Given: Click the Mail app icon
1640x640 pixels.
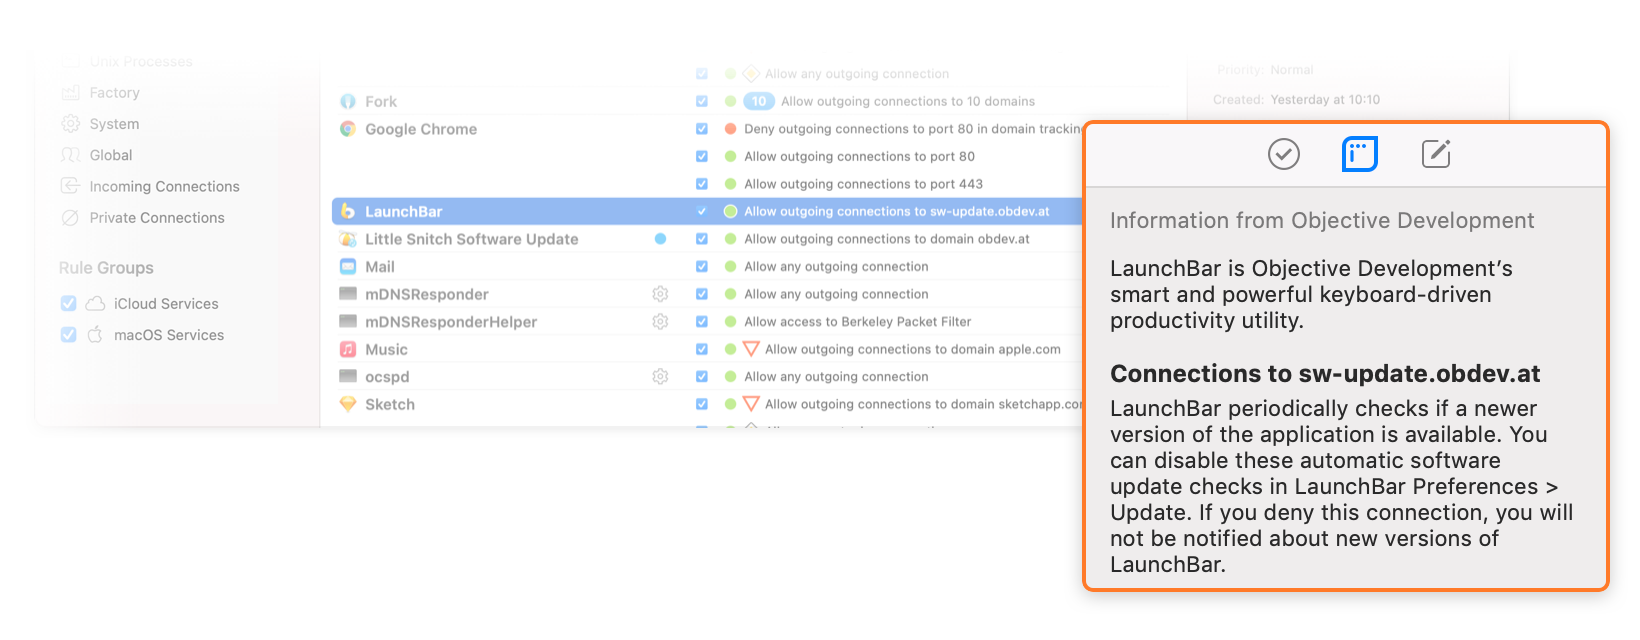Looking at the screenshot, I should (x=348, y=267).
